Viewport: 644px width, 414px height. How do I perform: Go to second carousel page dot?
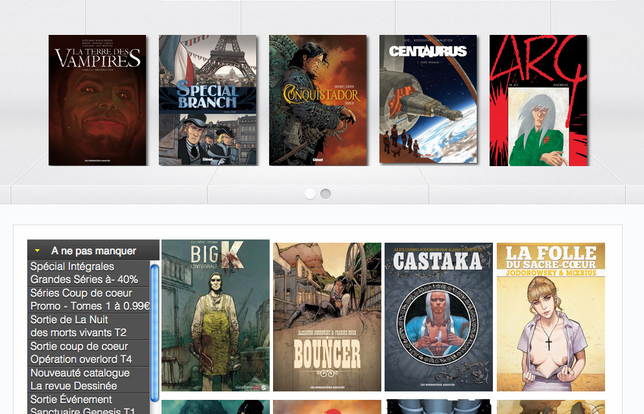[325, 194]
